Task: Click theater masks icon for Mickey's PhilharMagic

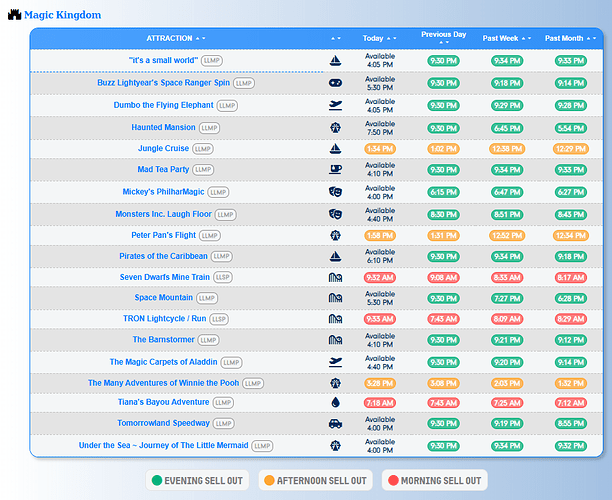Action: click(335, 192)
